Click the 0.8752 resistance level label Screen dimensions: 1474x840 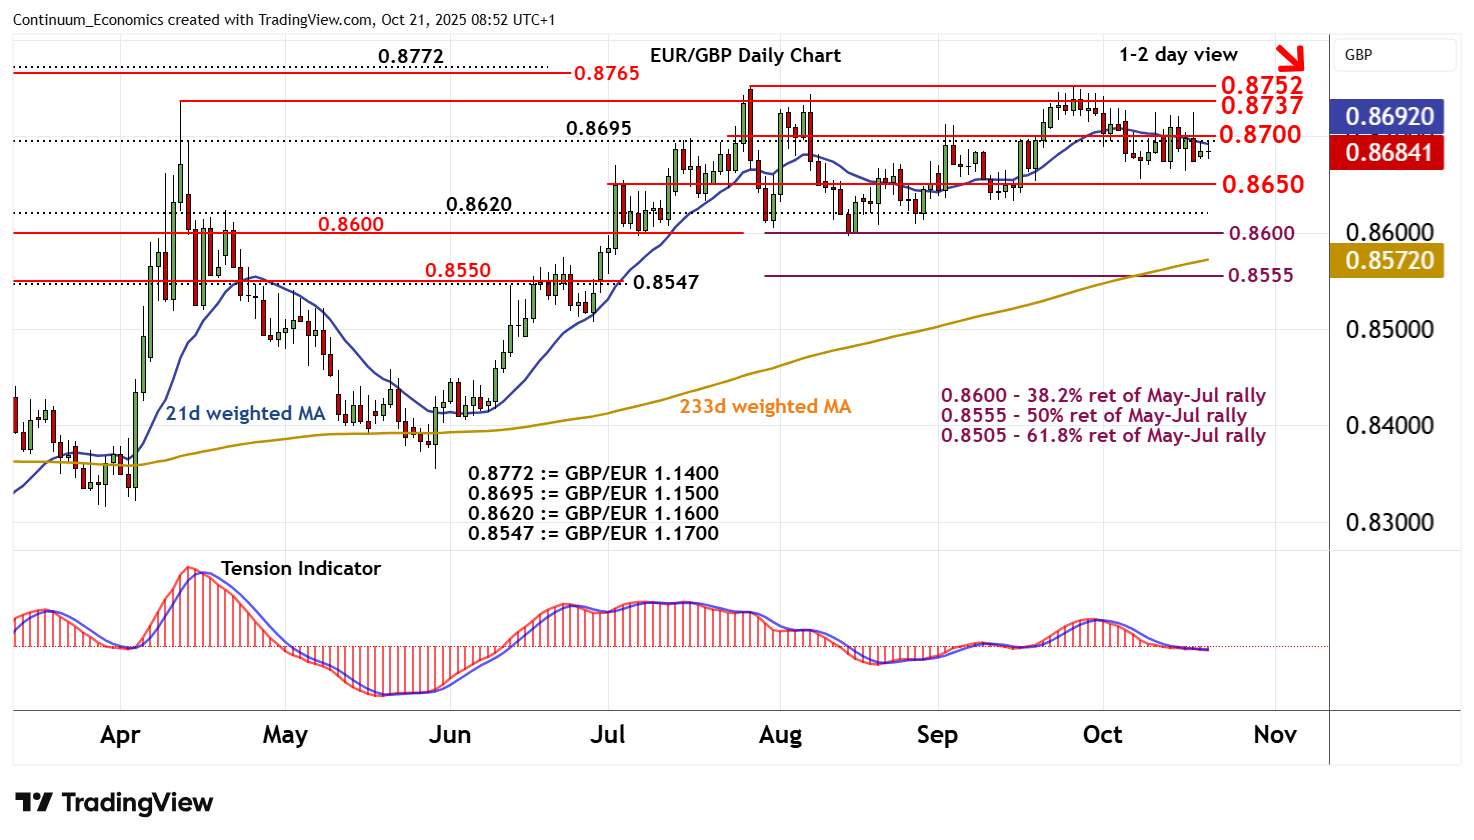(1261, 85)
